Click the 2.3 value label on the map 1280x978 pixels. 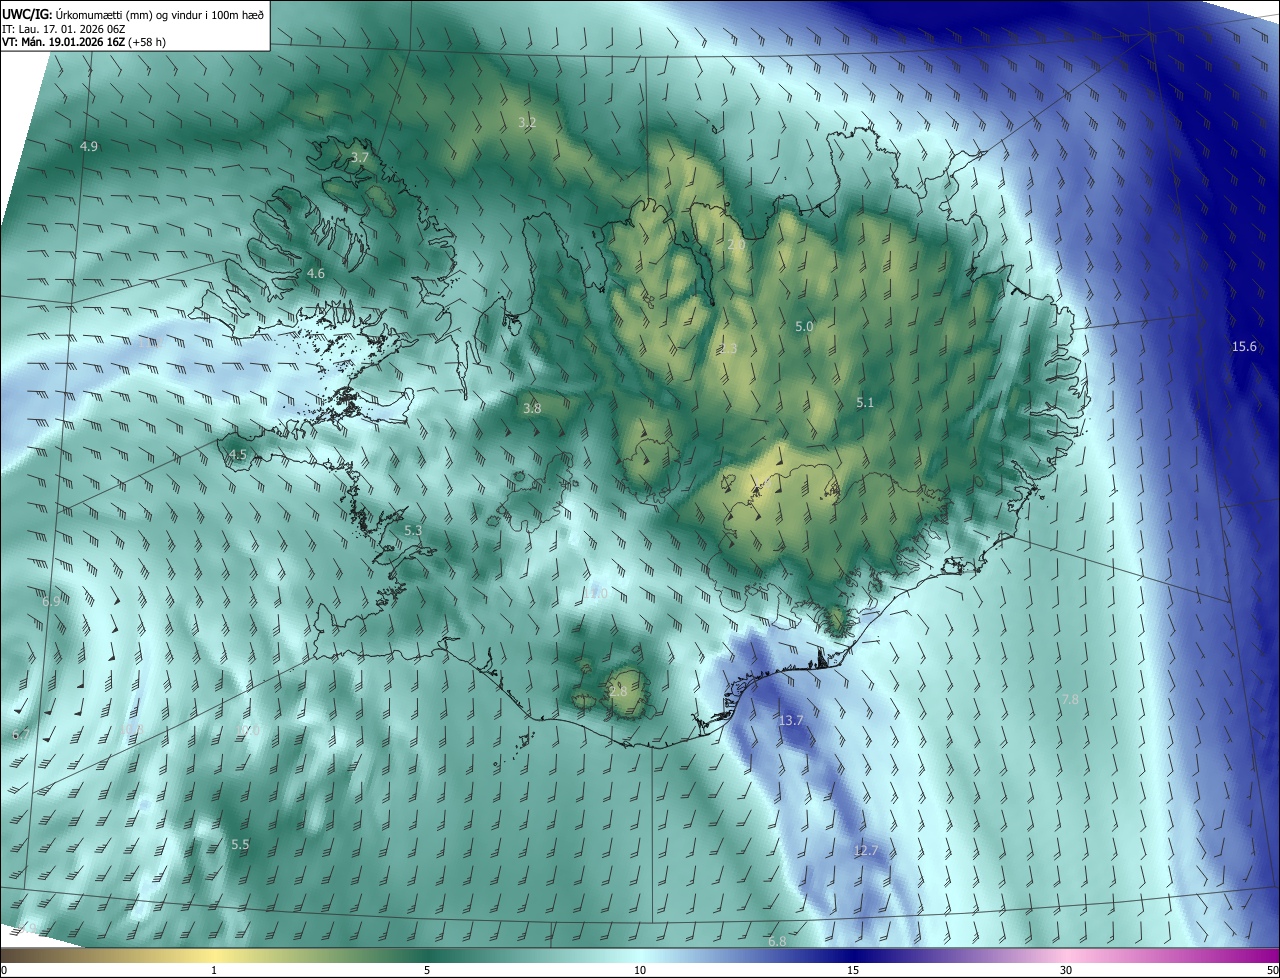coord(727,349)
